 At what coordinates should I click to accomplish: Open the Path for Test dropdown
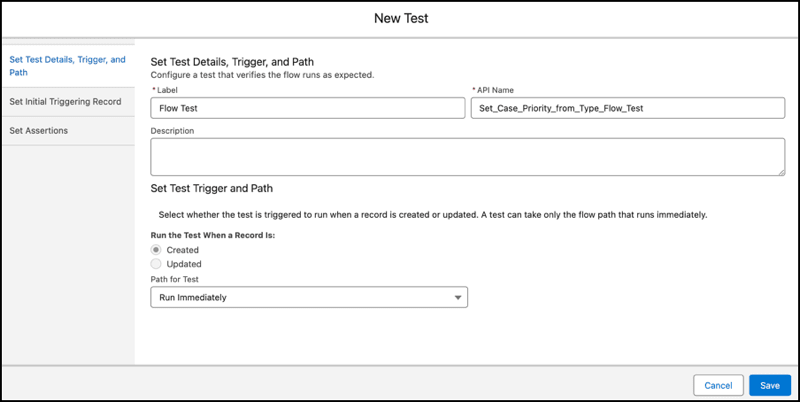coord(309,297)
